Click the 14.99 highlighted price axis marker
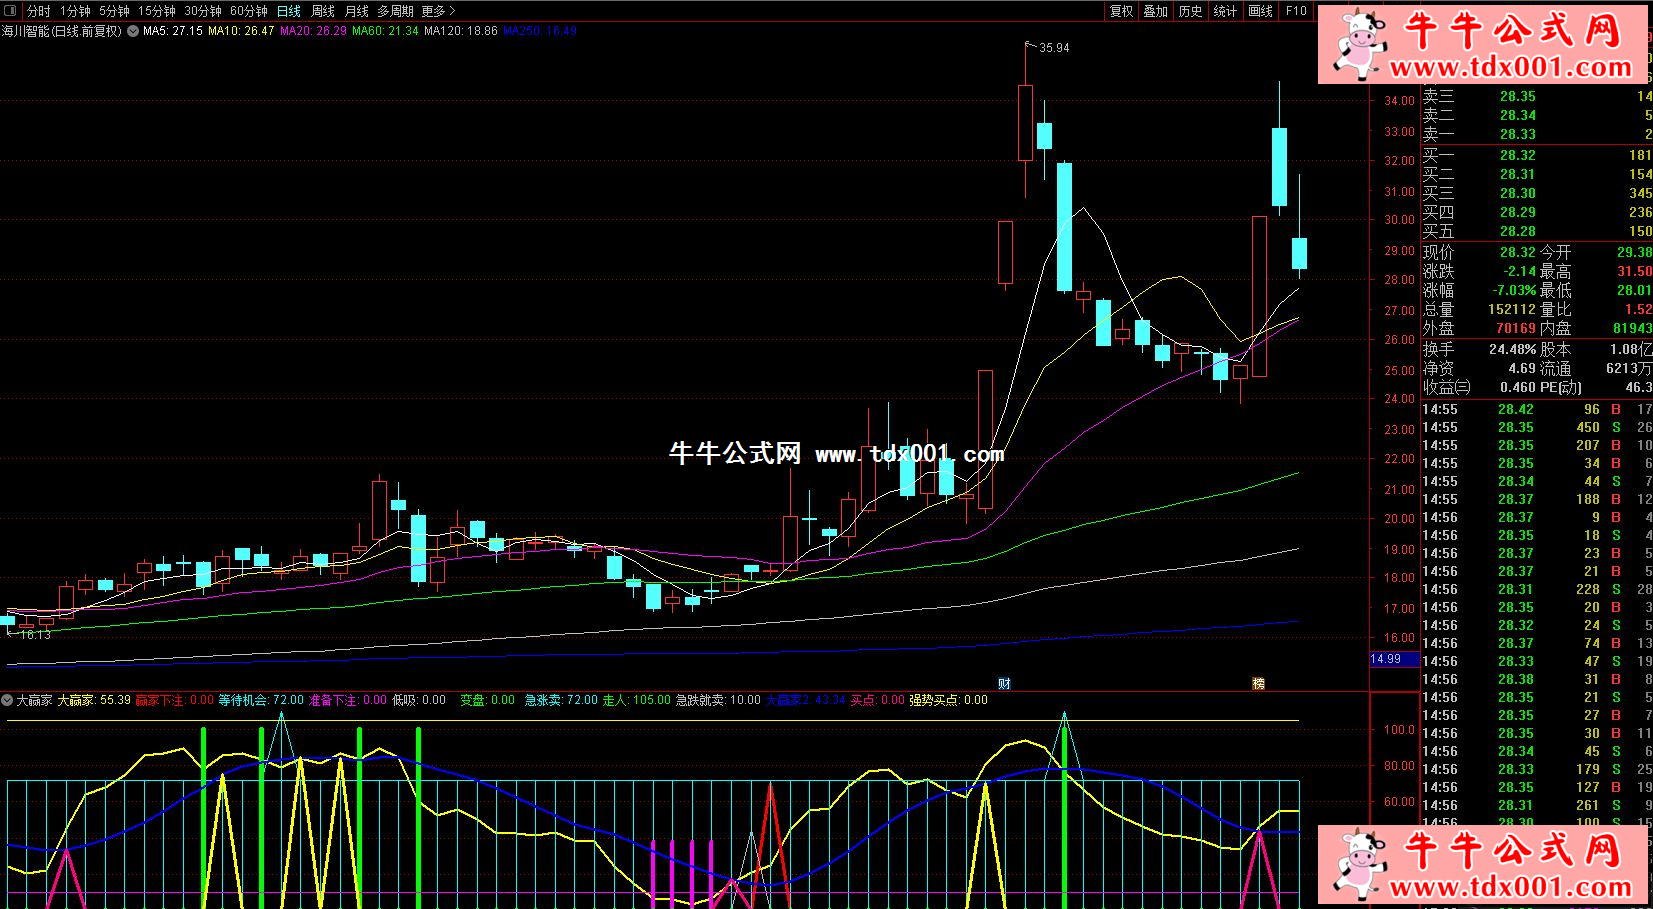1653x909 pixels. (x=1392, y=659)
